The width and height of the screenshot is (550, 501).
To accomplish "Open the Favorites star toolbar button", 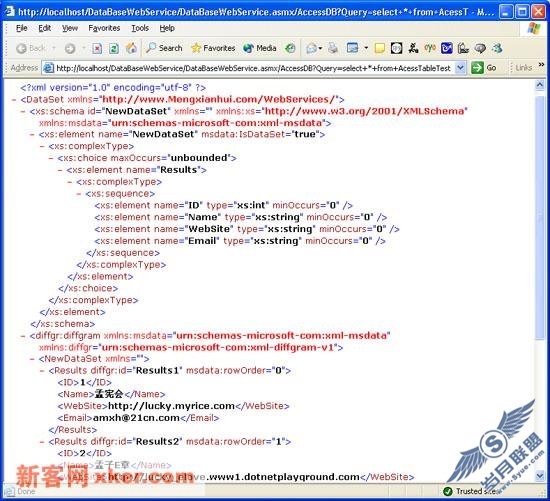I will pos(213,48).
